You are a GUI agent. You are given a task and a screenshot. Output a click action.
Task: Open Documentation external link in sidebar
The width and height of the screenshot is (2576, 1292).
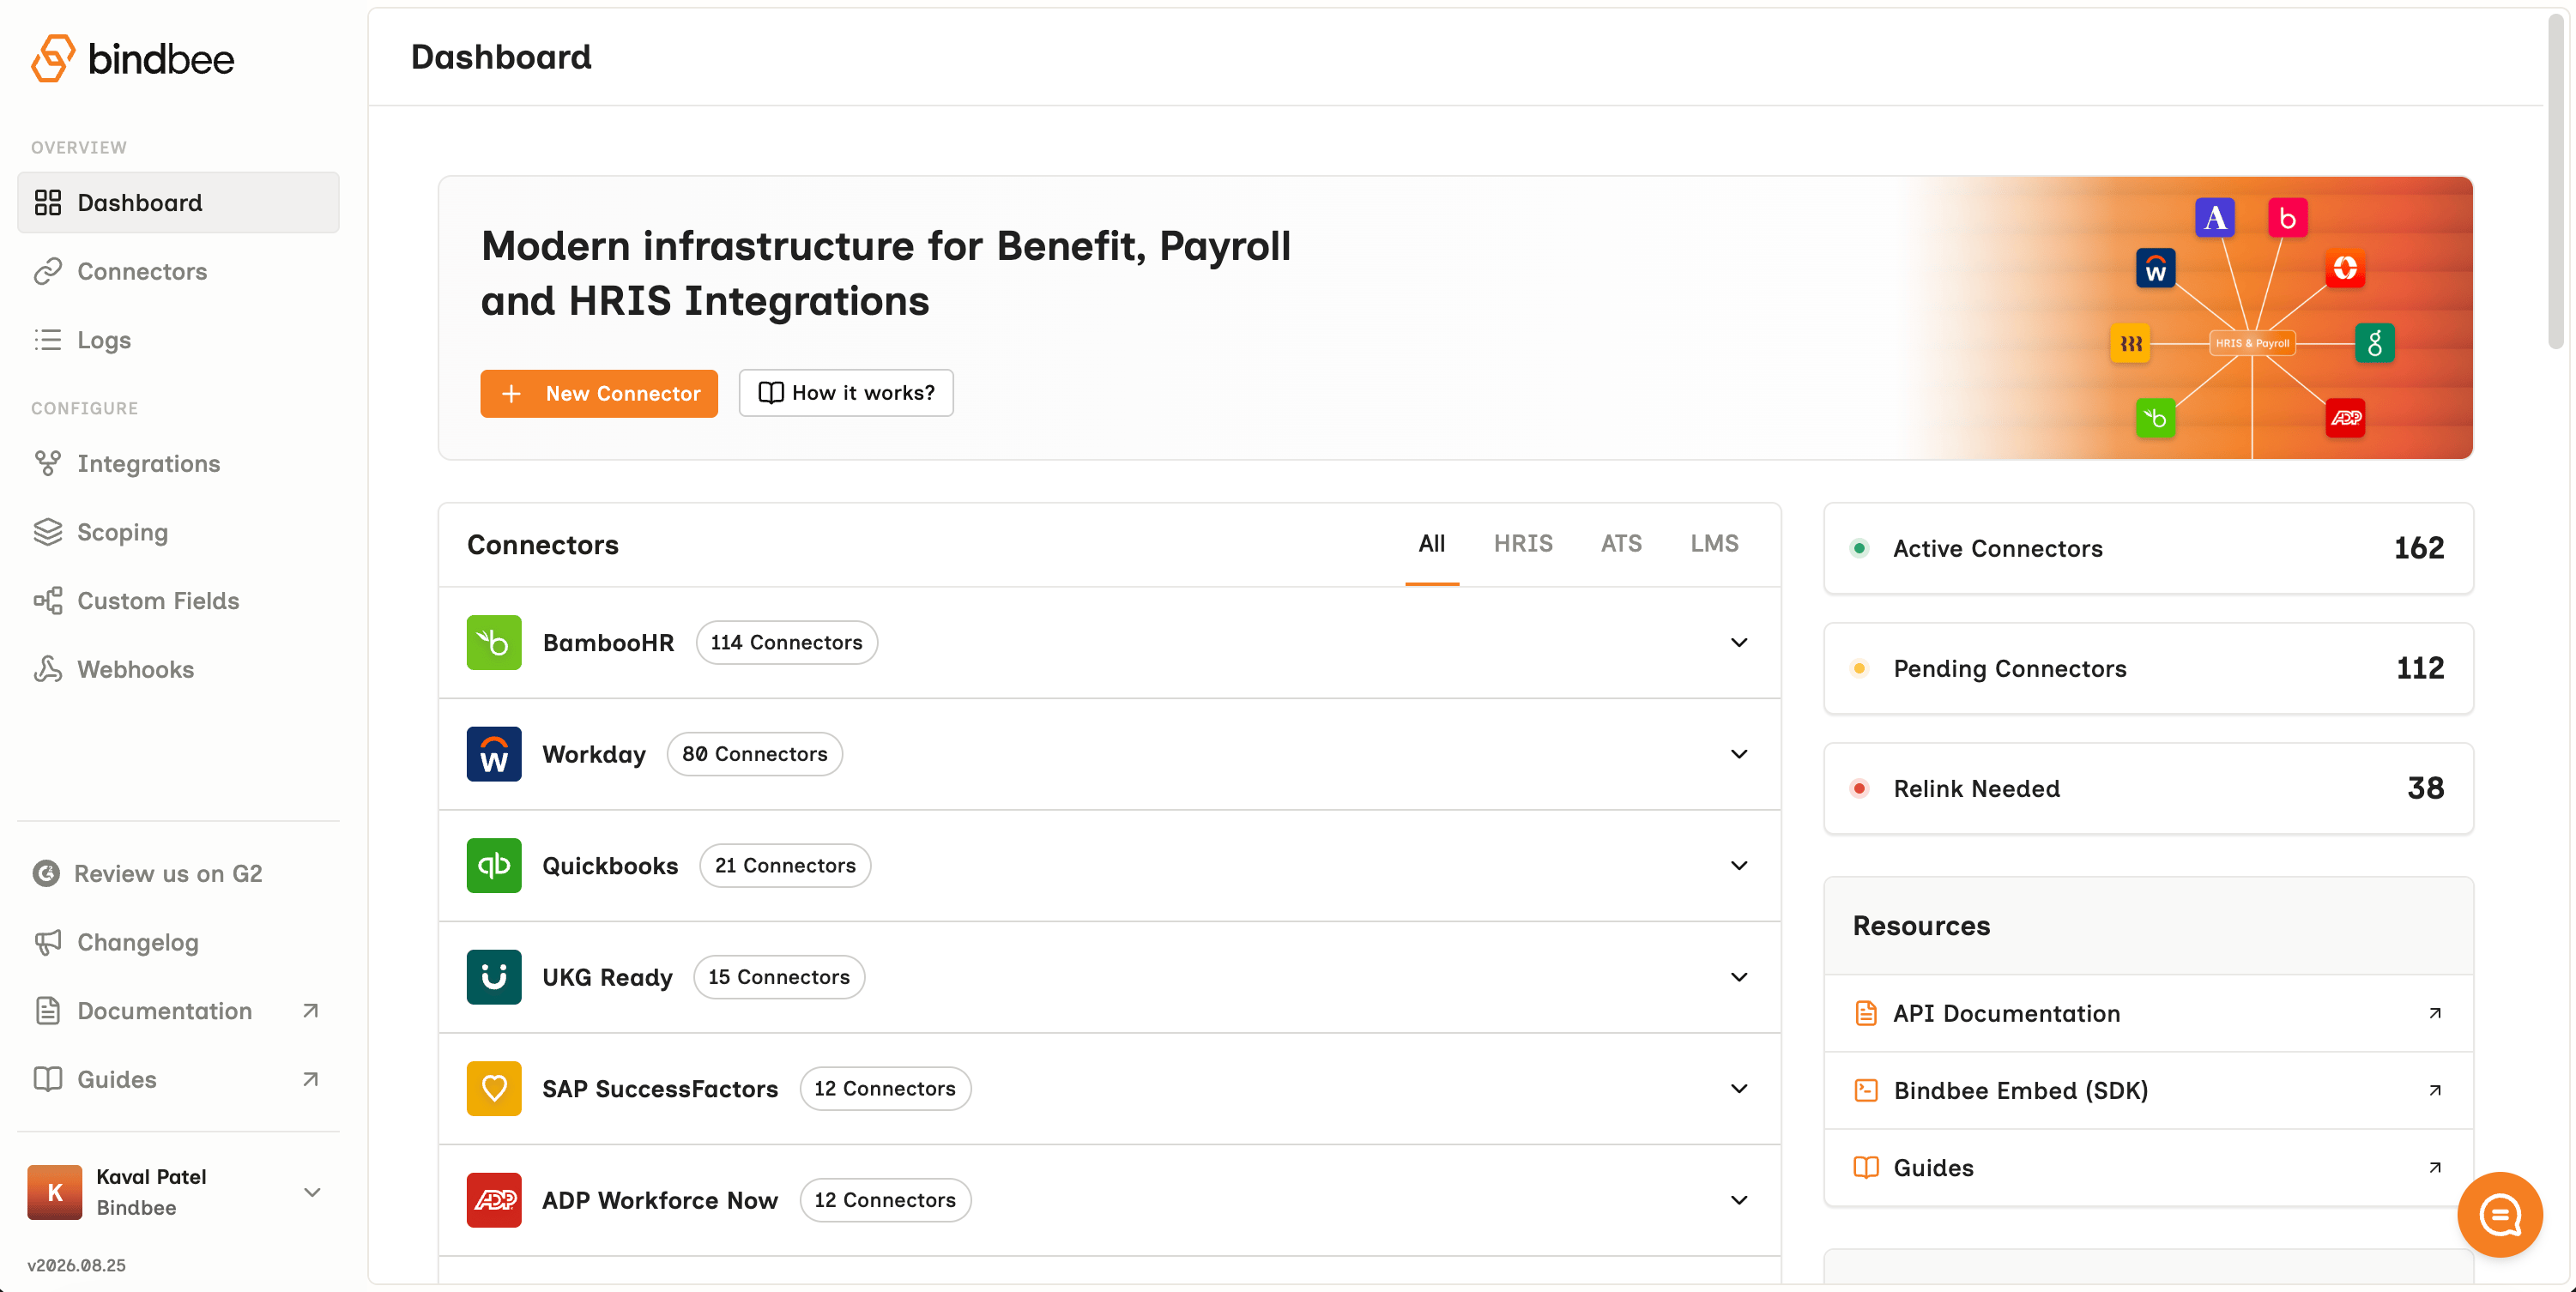coord(178,1011)
